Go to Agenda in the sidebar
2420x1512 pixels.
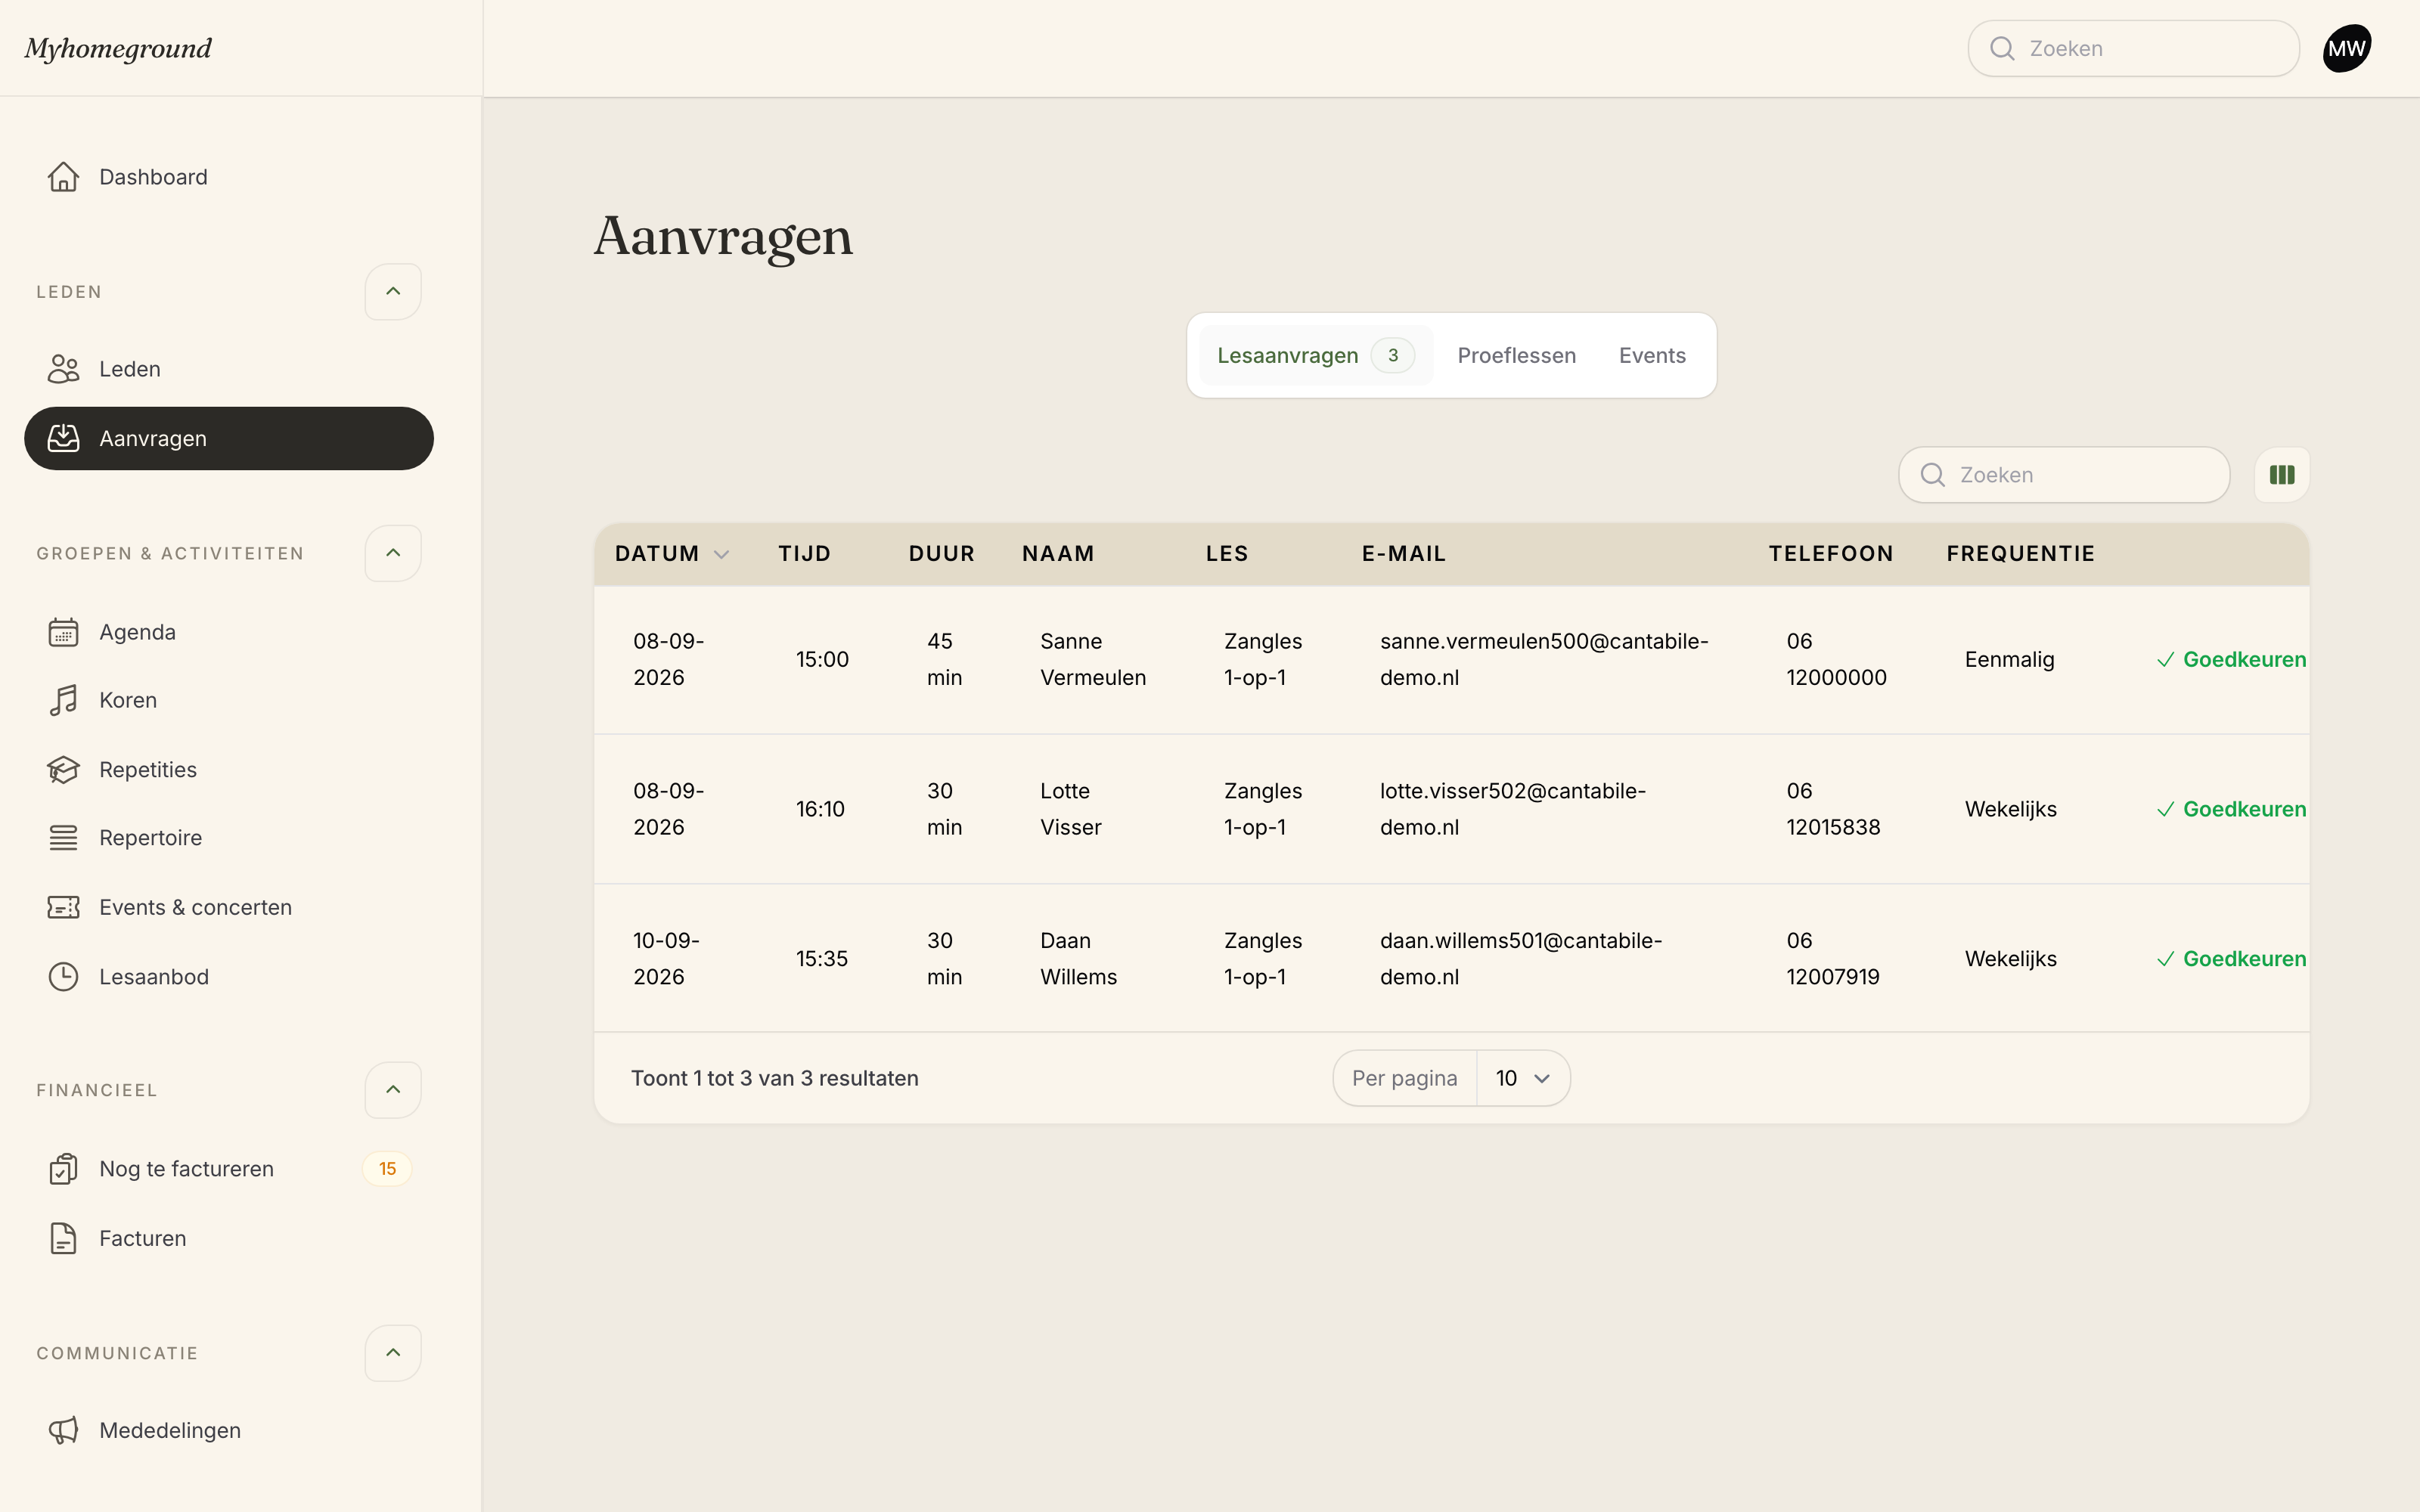pyautogui.click(x=229, y=632)
